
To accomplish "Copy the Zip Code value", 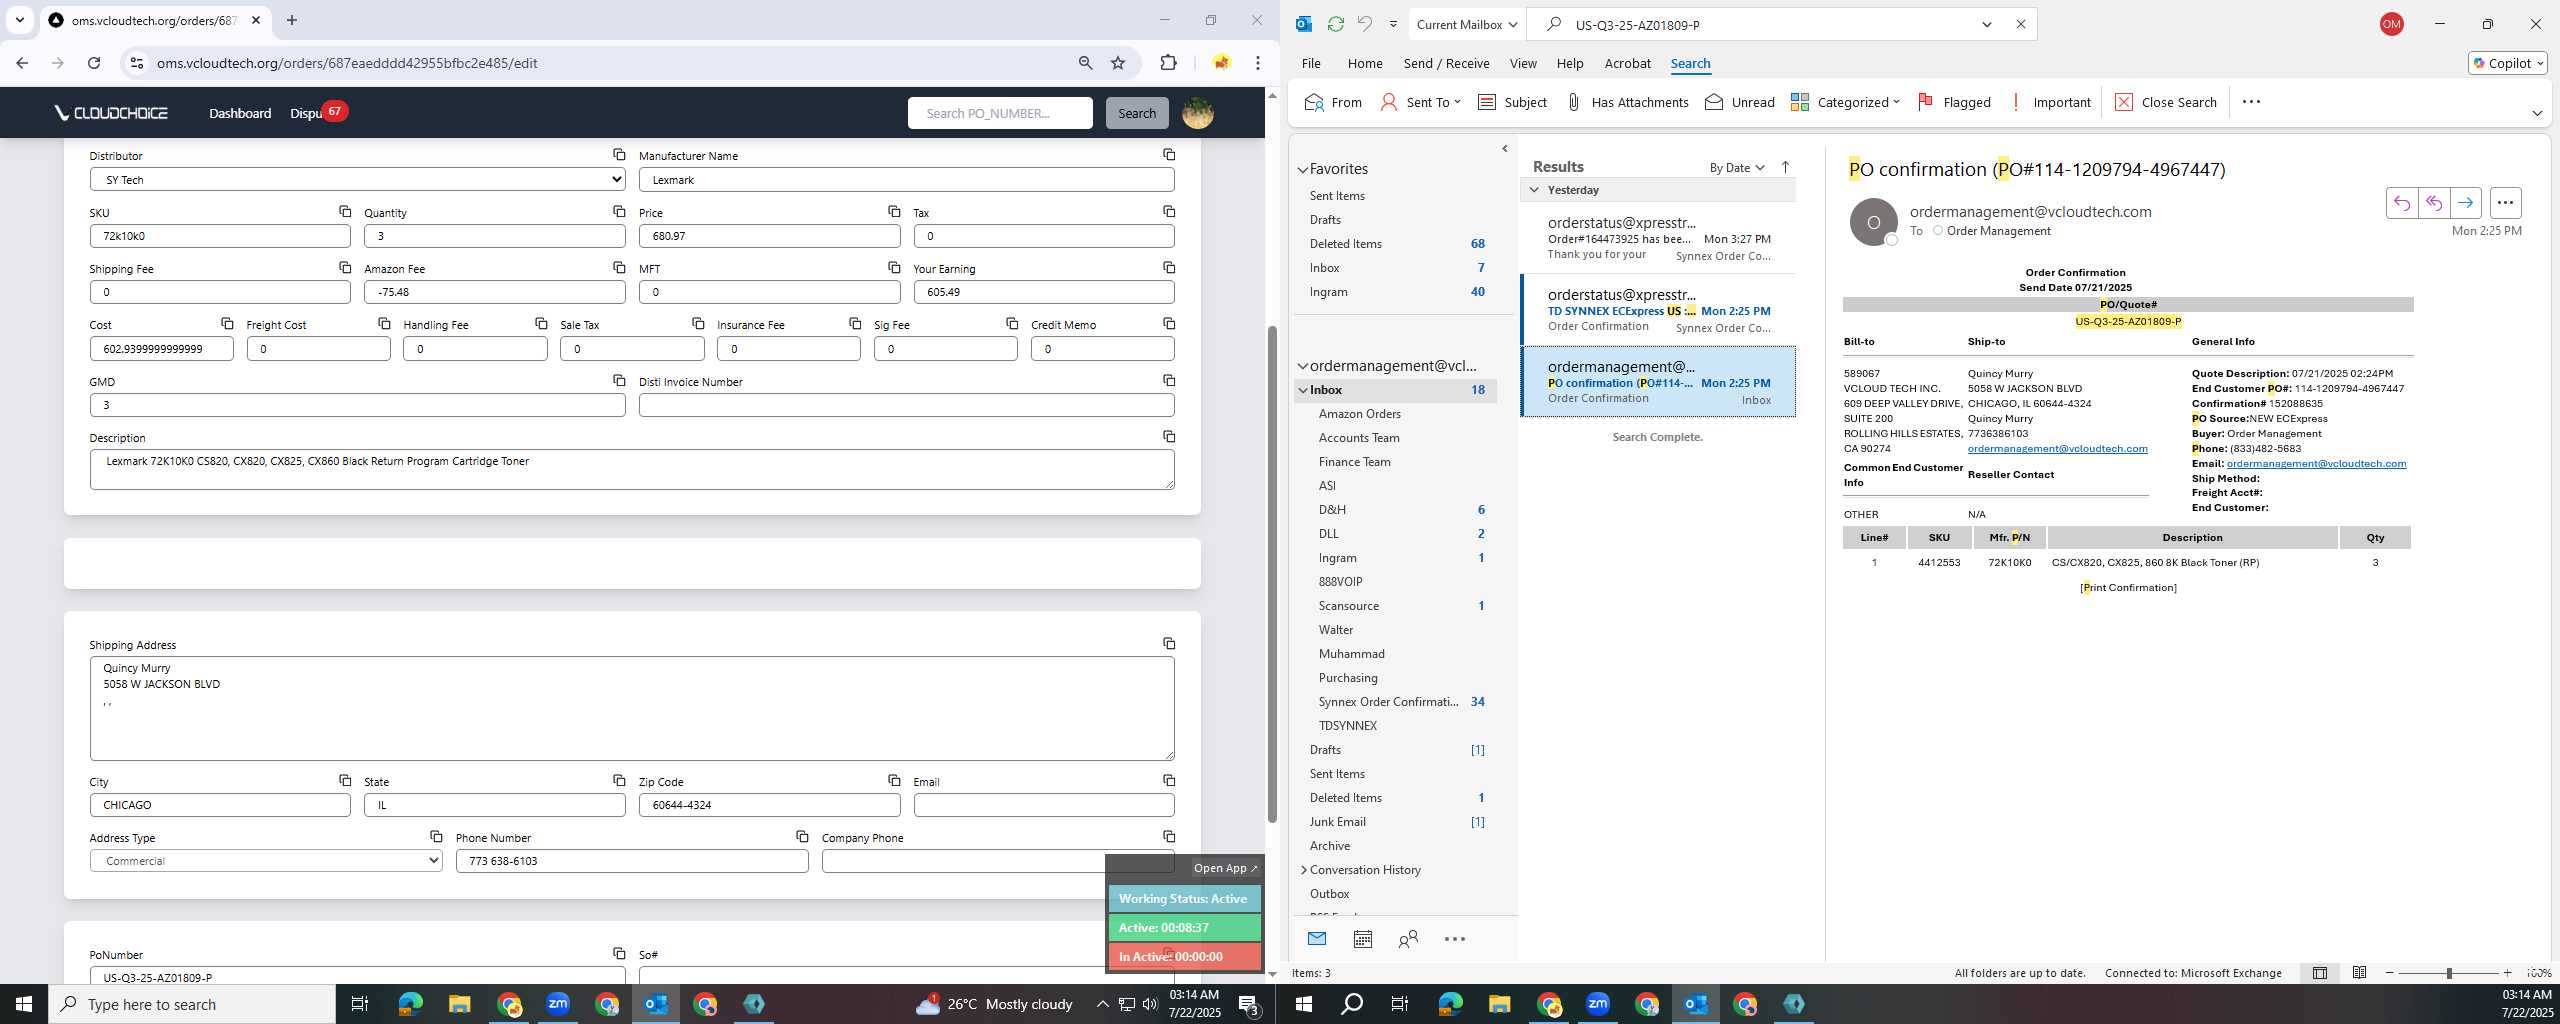I will (x=894, y=780).
